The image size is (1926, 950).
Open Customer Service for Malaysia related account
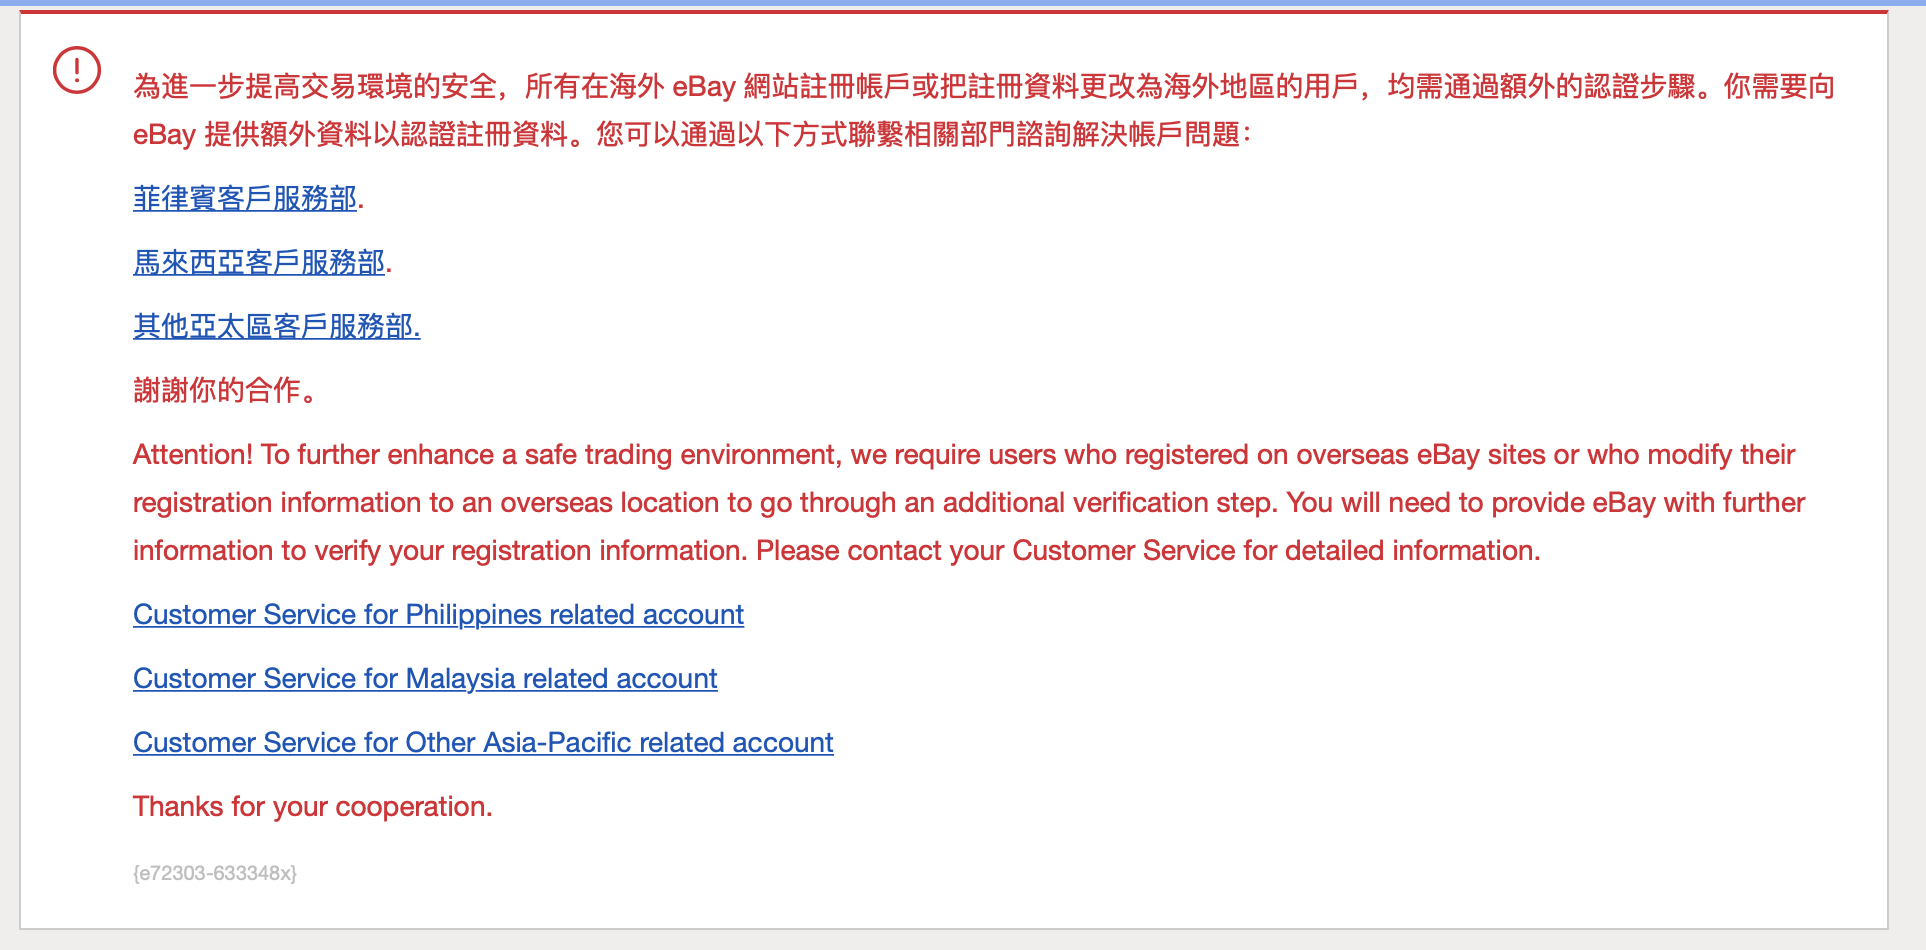pyautogui.click(x=425, y=678)
